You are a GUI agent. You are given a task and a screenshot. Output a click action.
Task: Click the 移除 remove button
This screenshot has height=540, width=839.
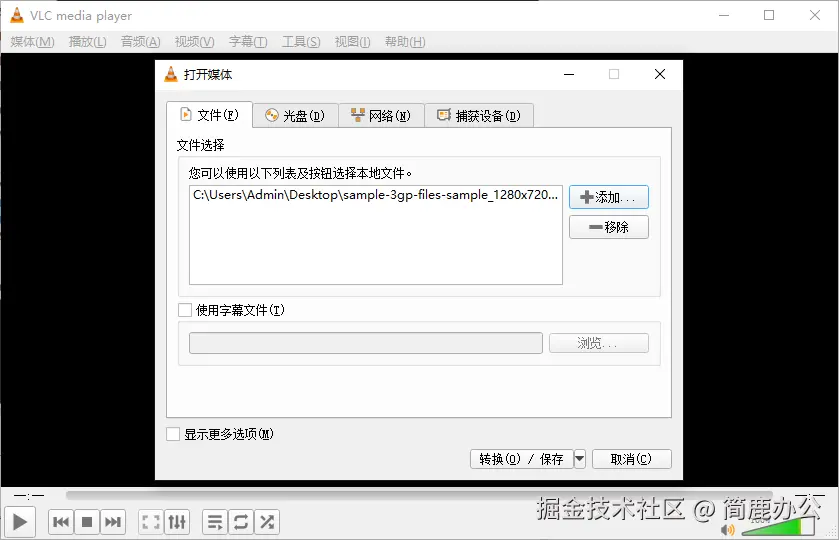pos(609,227)
